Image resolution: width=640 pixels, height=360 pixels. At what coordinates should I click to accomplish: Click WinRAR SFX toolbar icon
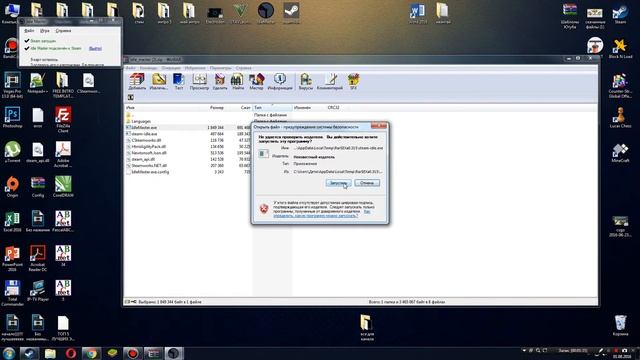tap(353, 82)
